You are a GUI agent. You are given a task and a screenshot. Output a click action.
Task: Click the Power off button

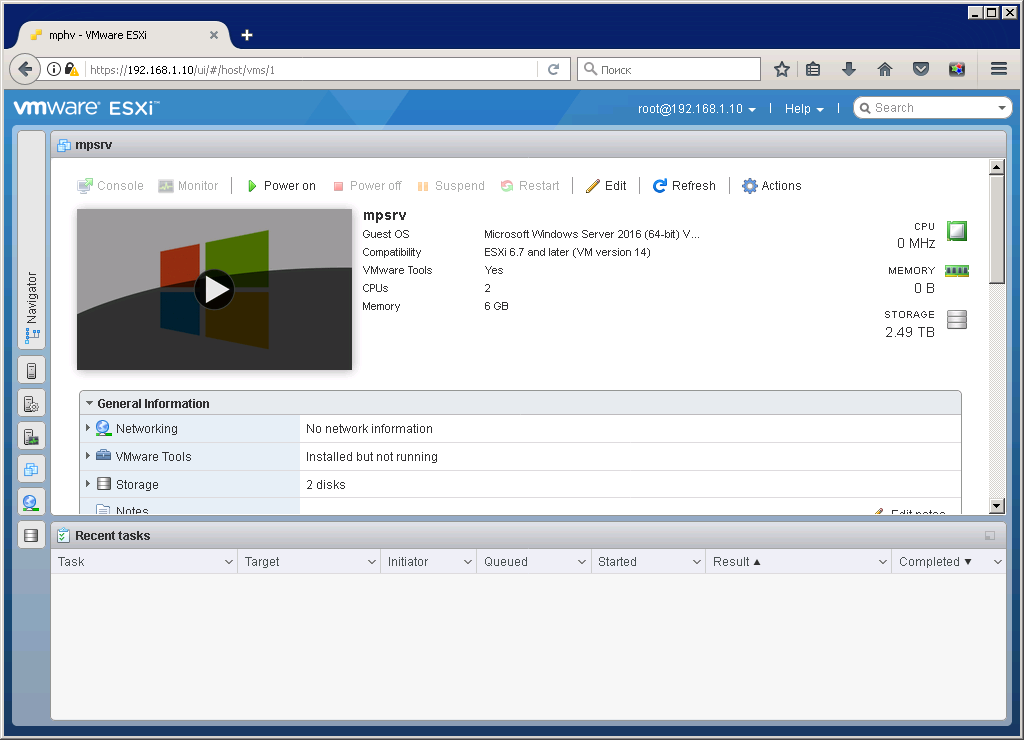point(367,186)
